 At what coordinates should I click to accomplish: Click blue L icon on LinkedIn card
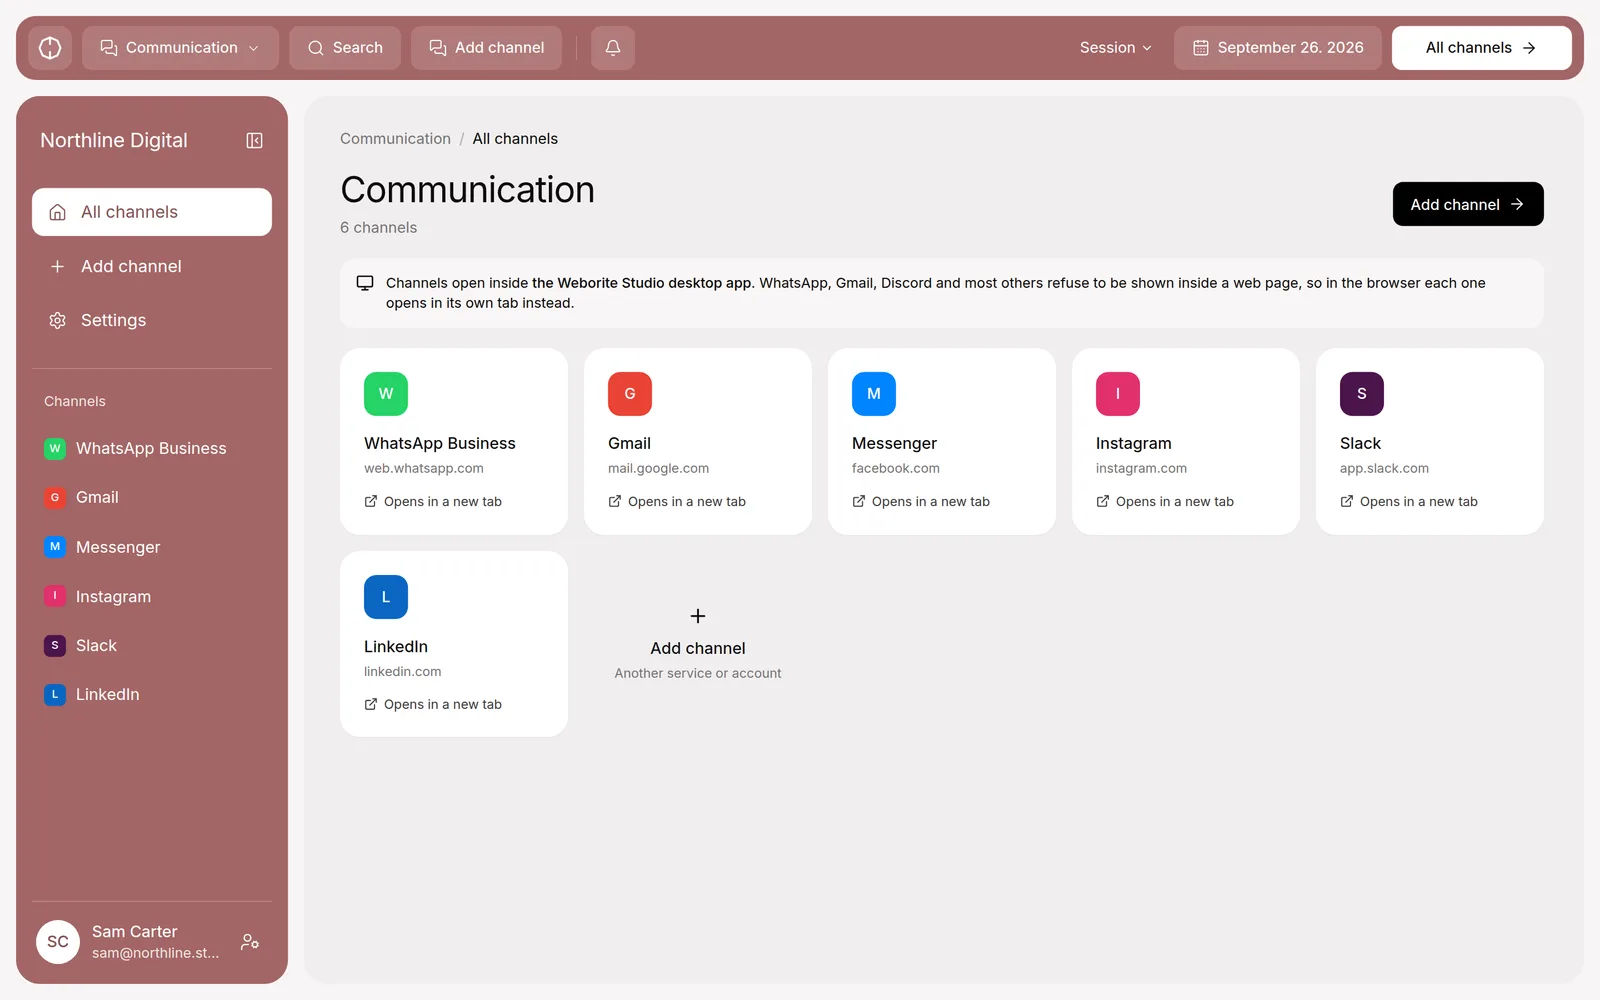point(386,597)
